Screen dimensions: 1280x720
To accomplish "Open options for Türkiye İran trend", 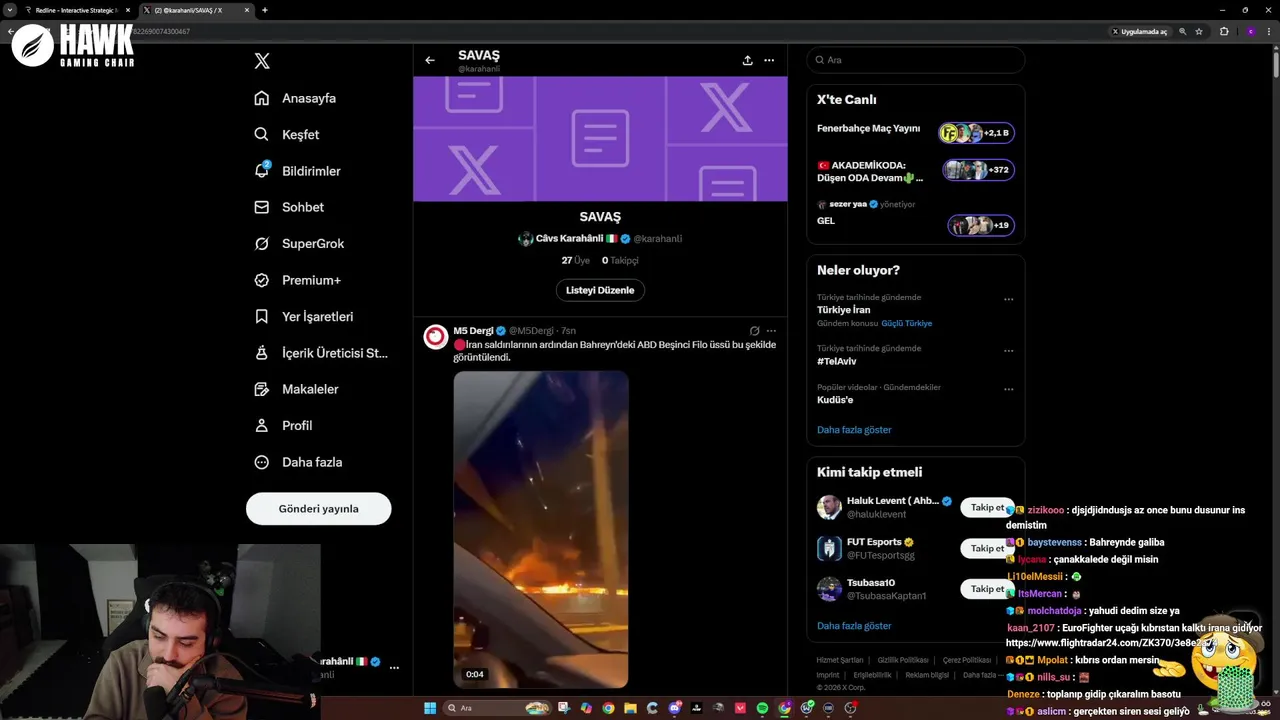I will tap(1008, 299).
